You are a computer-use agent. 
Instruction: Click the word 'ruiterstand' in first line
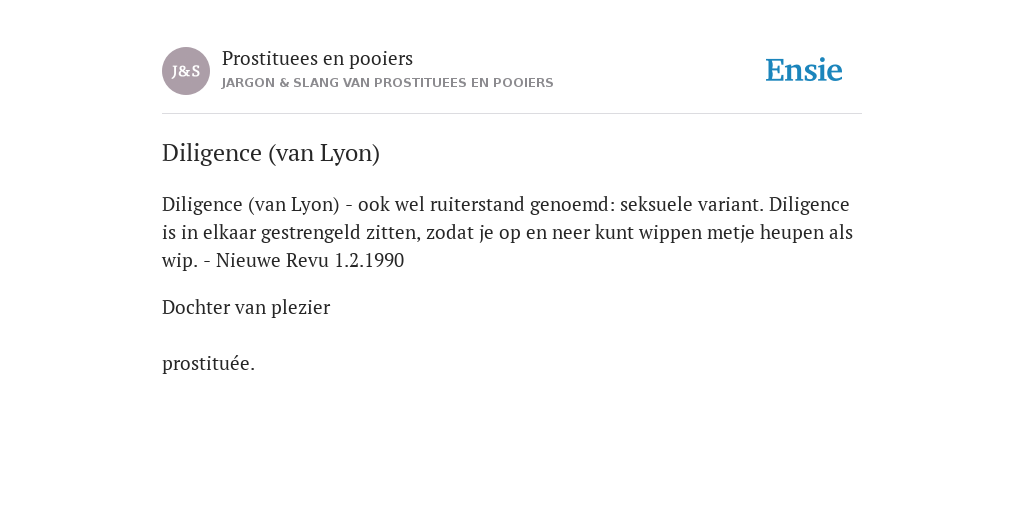[x=477, y=204]
